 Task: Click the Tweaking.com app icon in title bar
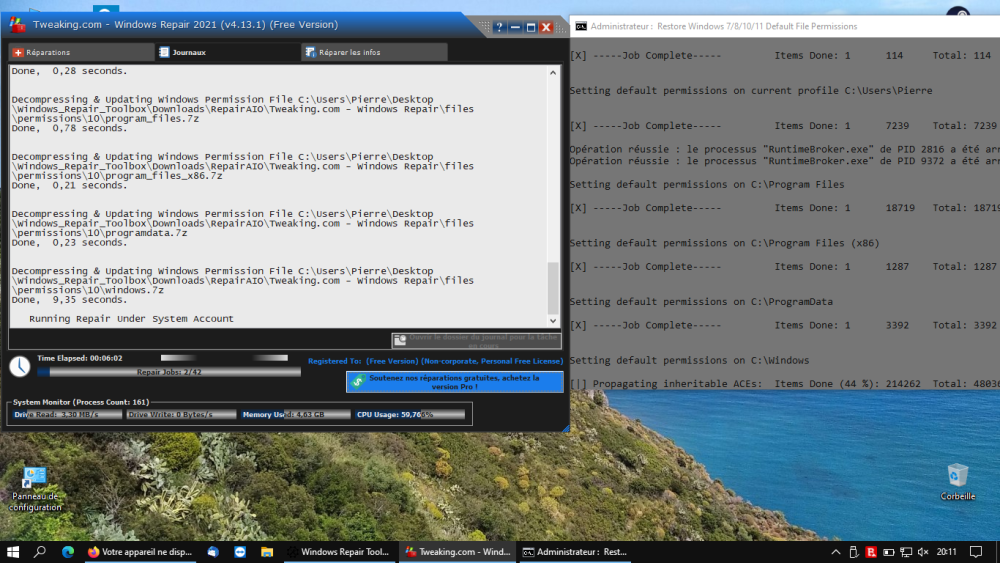click(18, 25)
